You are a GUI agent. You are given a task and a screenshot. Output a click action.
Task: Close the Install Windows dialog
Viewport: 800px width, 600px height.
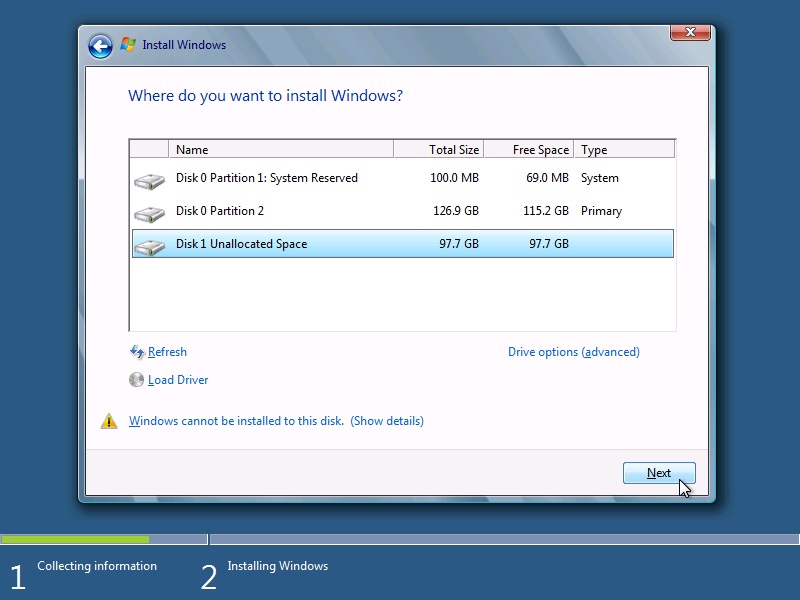pos(690,32)
